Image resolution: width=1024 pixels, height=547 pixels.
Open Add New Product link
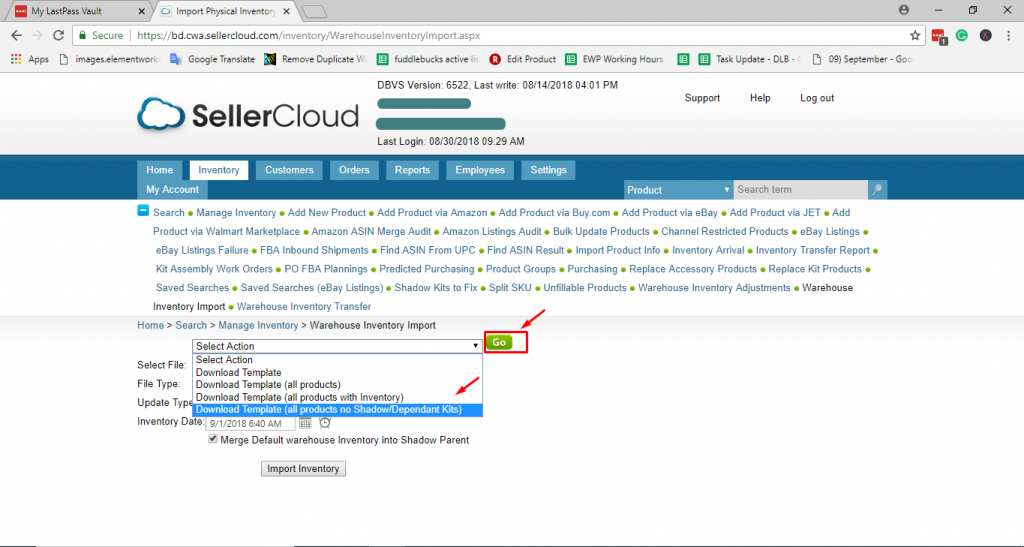327,213
